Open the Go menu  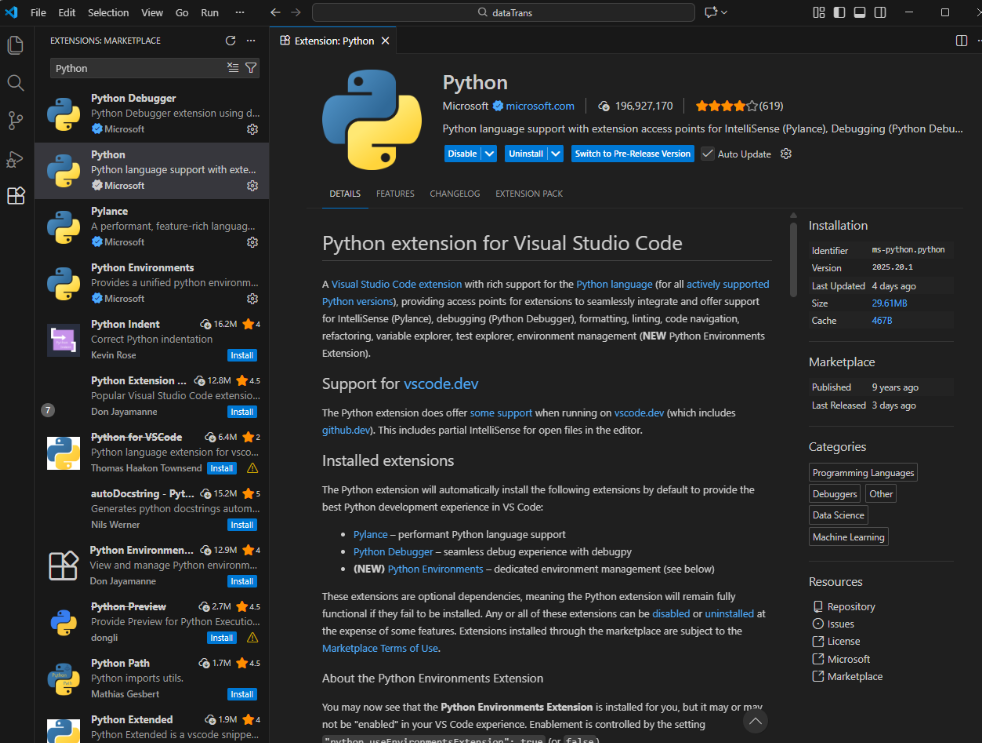tap(182, 12)
